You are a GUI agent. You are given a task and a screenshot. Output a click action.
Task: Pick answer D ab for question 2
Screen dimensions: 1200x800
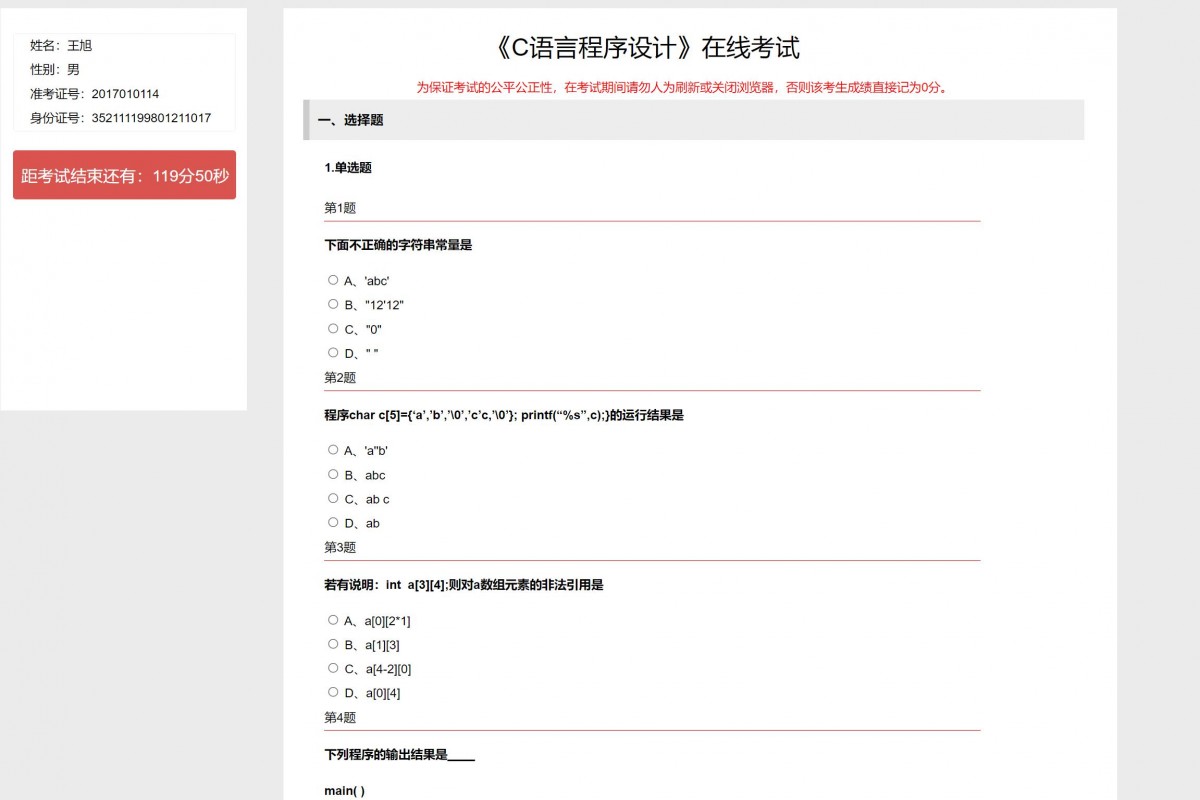333,522
